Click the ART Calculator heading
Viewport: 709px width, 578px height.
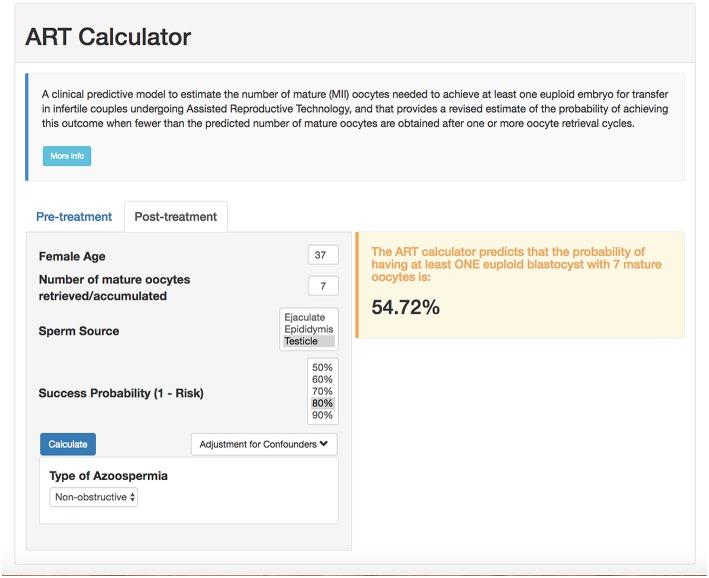tap(108, 38)
